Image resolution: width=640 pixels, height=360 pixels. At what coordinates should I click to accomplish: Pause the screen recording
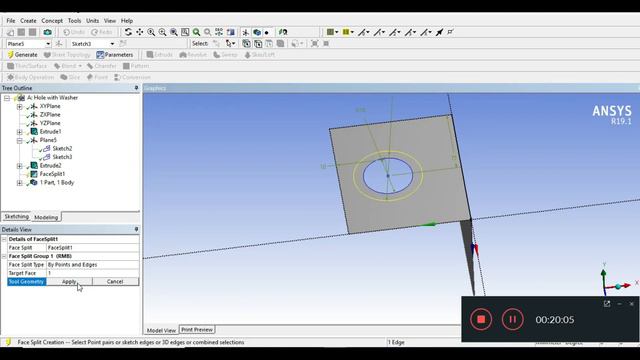click(513, 319)
